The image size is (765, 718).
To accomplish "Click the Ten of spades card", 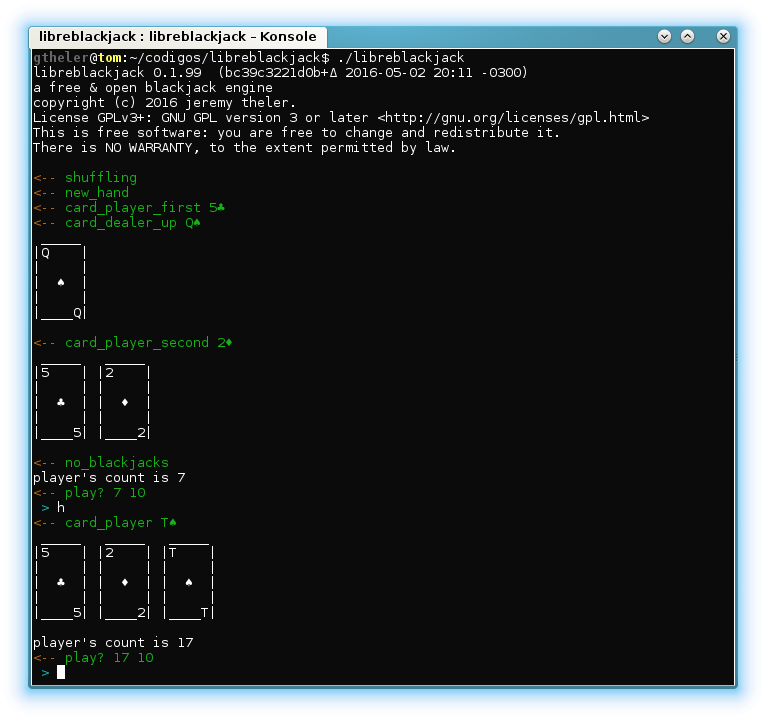I will tap(189, 581).
